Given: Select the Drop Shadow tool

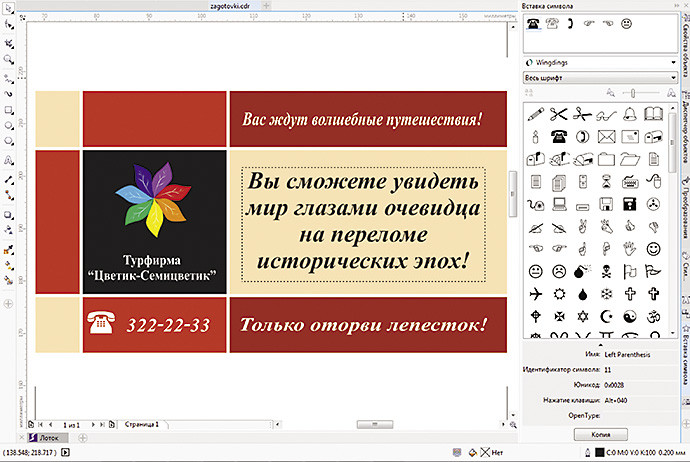Looking at the screenshot, I should [8, 215].
